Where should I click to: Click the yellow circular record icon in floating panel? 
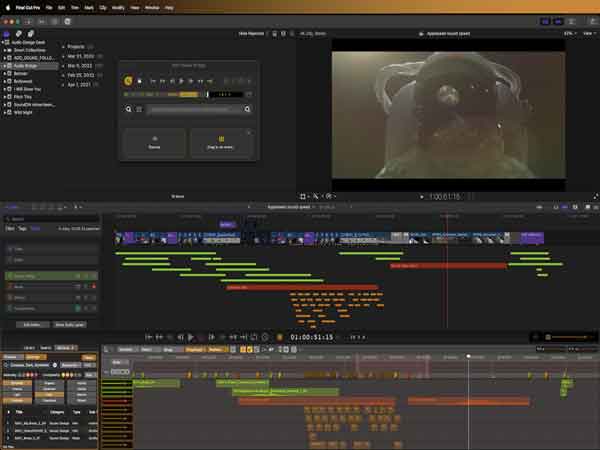[128, 81]
